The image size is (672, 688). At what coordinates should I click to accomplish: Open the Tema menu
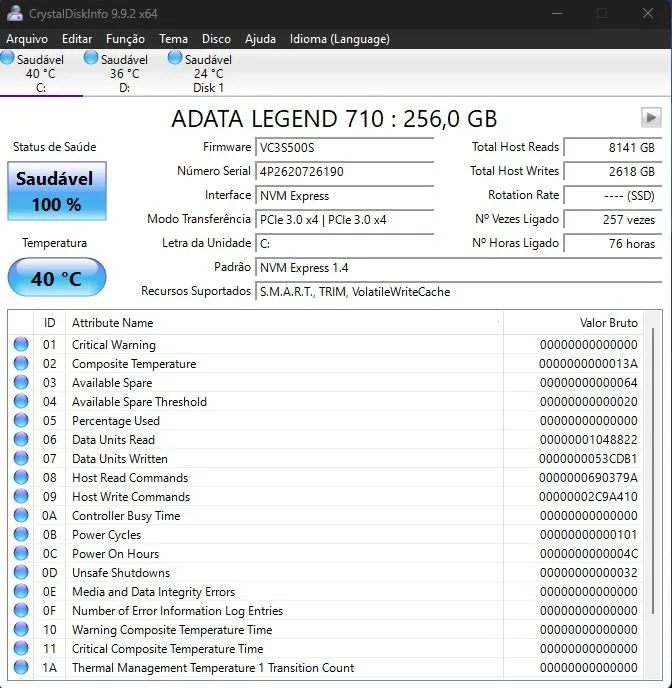pos(173,39)
